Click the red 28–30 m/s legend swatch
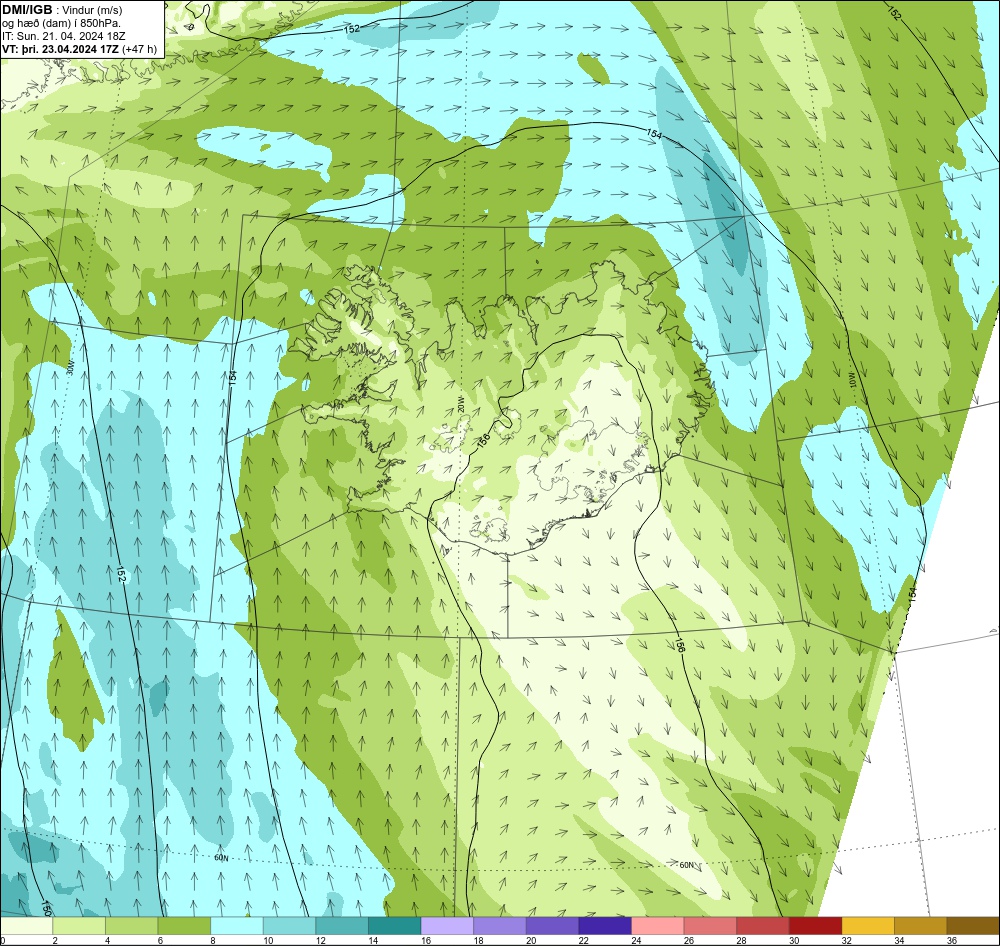 point(763,926)
